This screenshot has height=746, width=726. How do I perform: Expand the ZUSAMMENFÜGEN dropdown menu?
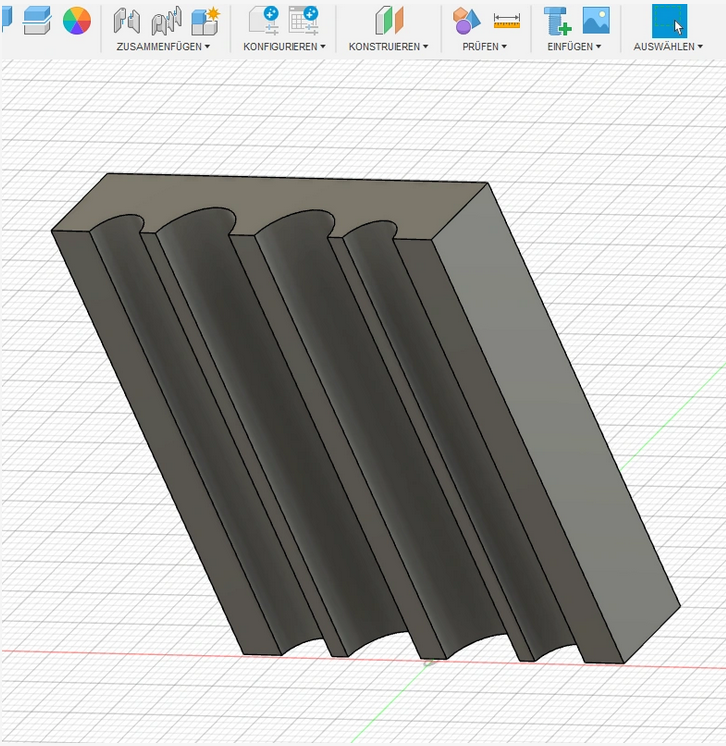pos(163,47)
